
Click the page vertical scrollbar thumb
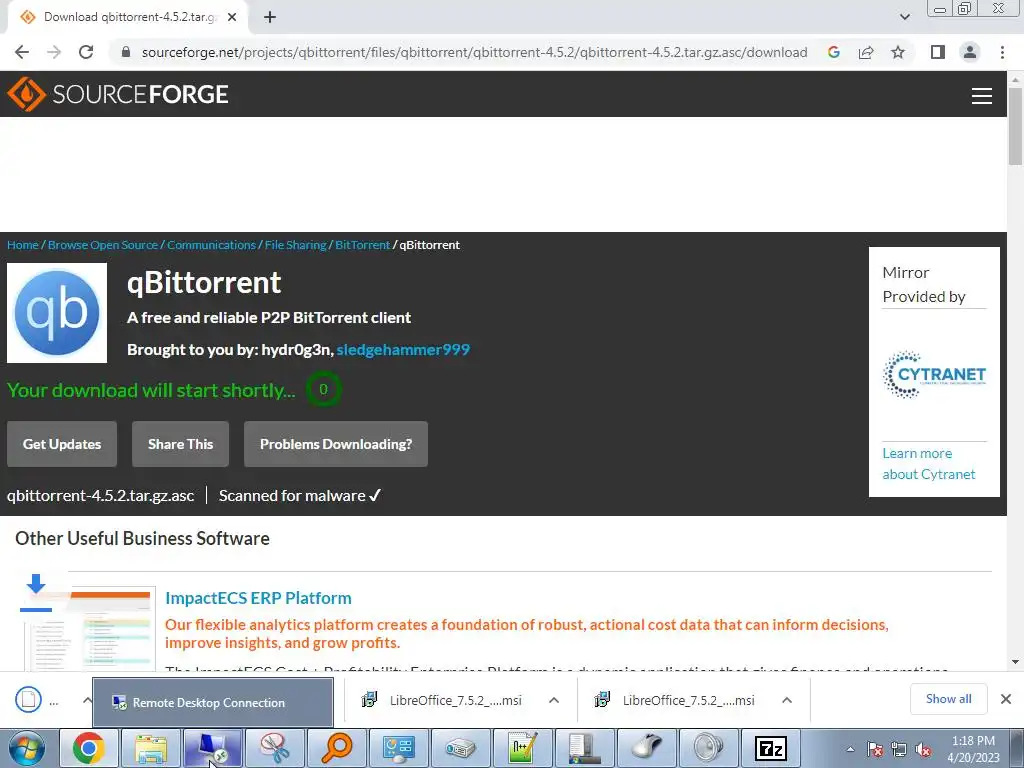[x=1015, y=125]
